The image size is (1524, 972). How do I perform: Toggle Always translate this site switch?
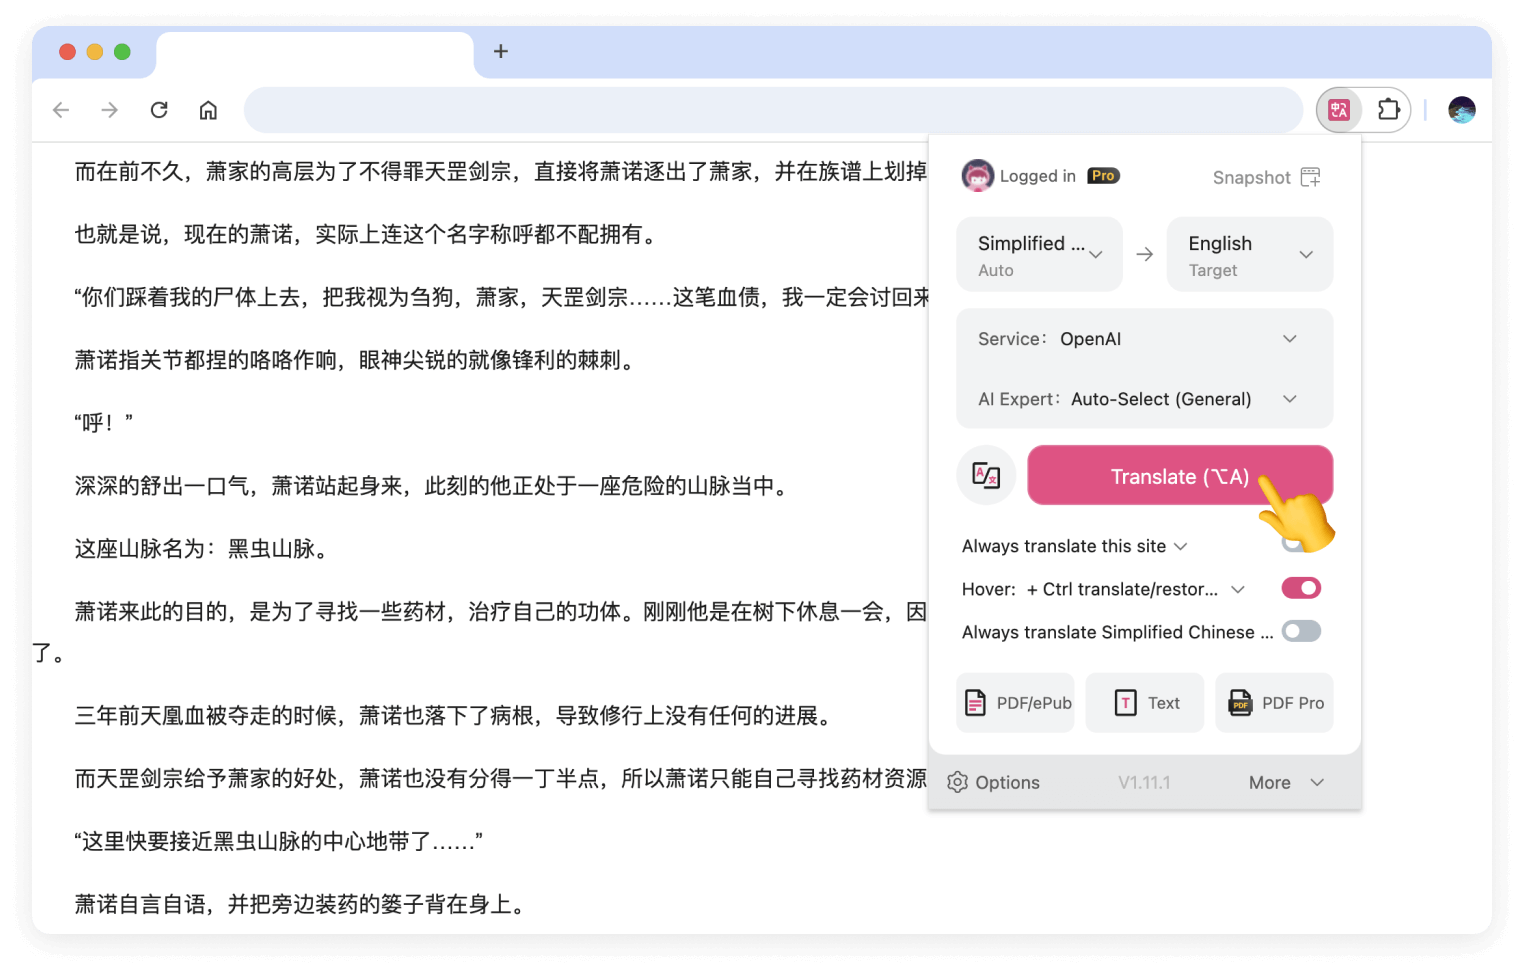1292,545
